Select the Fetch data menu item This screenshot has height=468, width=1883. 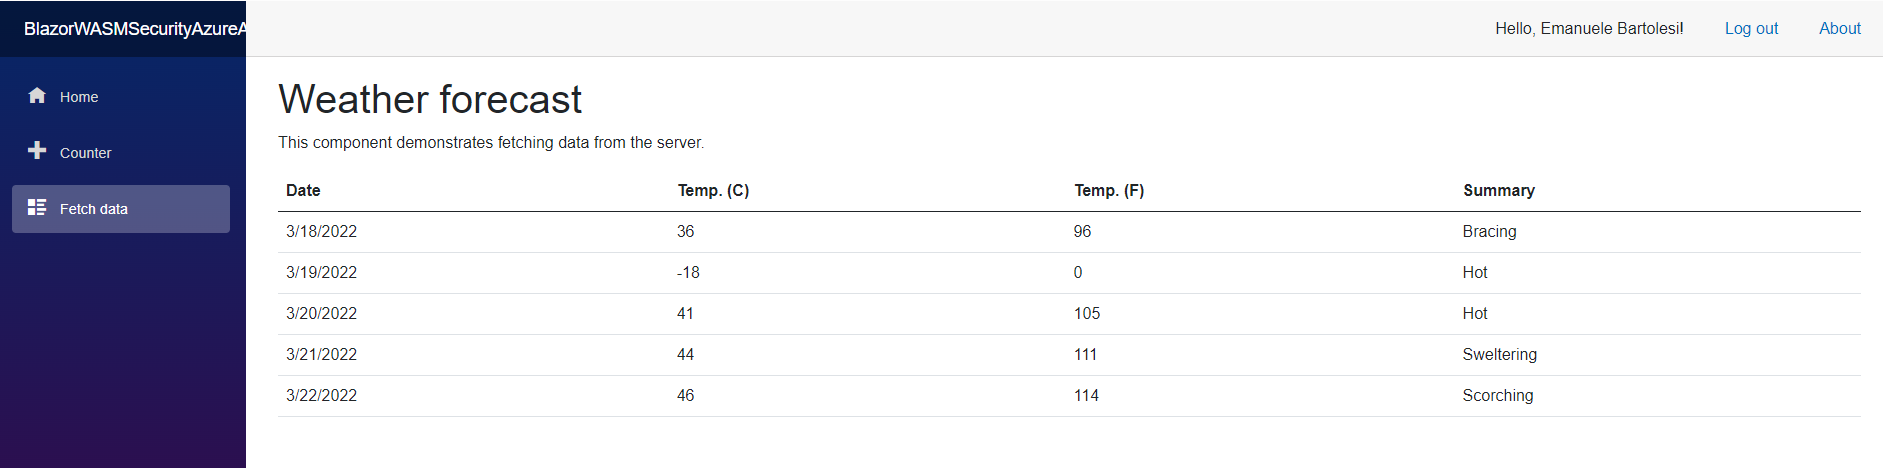[93, 209]
